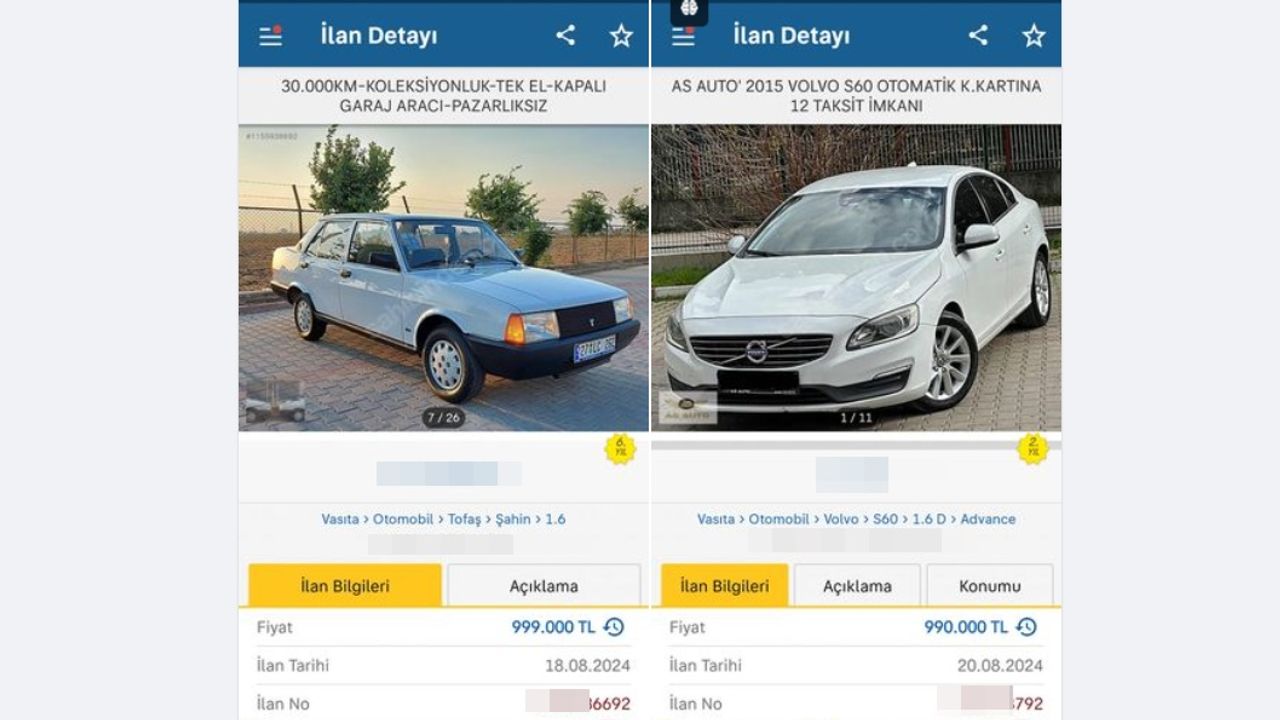
Task: Open the white Volvo S60 photo
Action: pyautogui.click(x=856, y=278)
